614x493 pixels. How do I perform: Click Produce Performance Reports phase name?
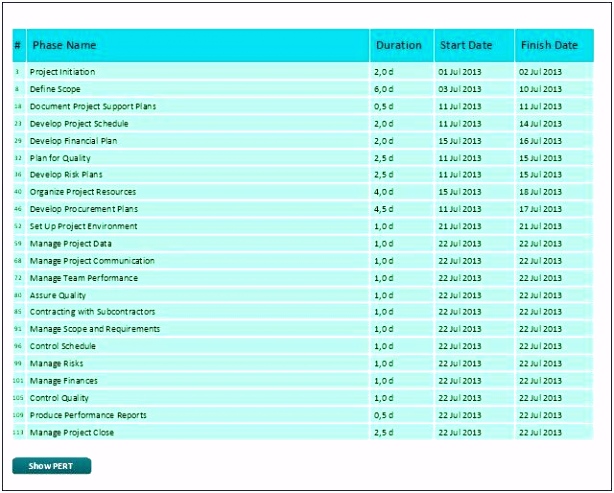coord(88,415)
